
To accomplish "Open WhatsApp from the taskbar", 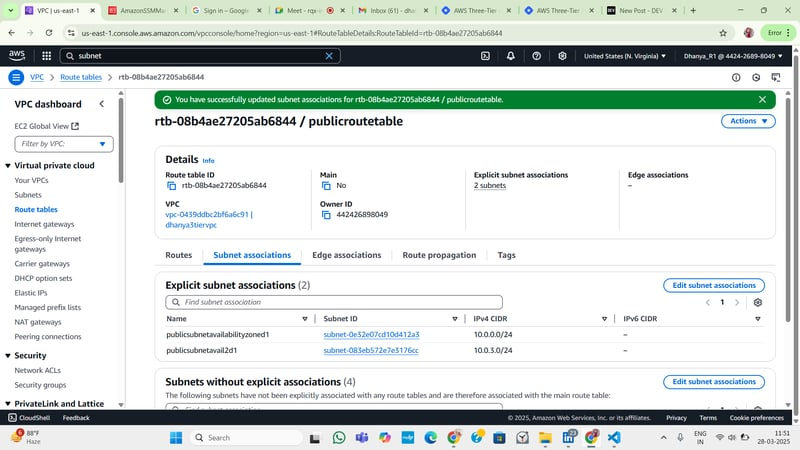I will click(339, 438).
